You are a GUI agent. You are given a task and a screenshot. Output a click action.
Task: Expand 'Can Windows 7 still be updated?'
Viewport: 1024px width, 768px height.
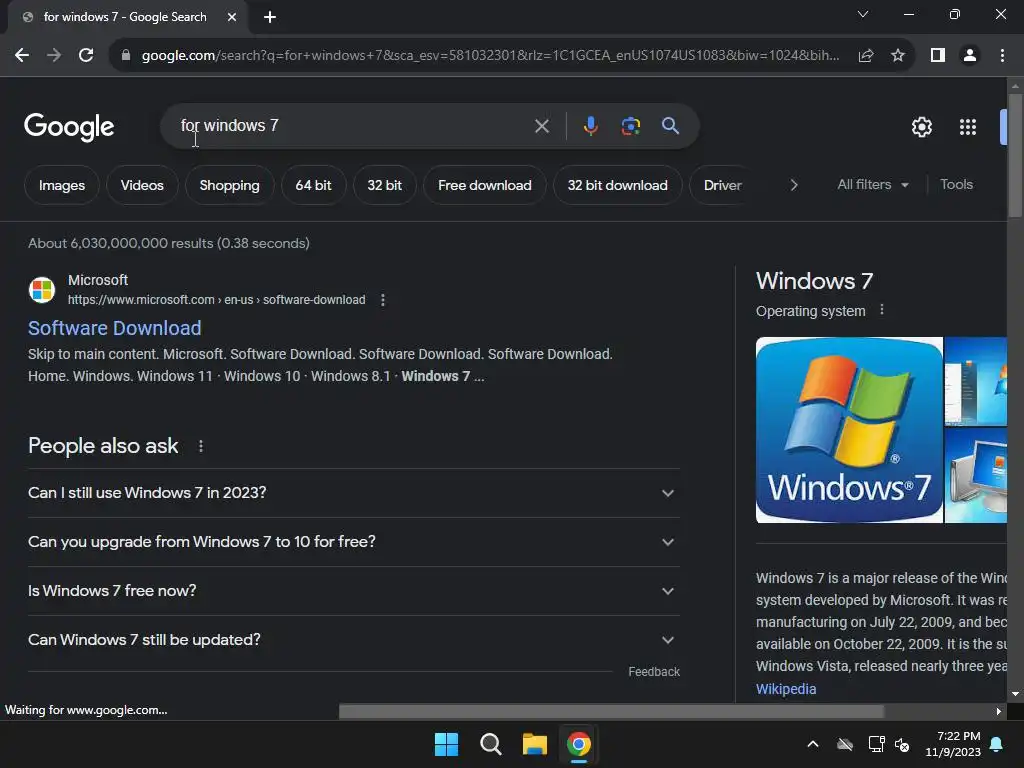(x=354, y=640)
